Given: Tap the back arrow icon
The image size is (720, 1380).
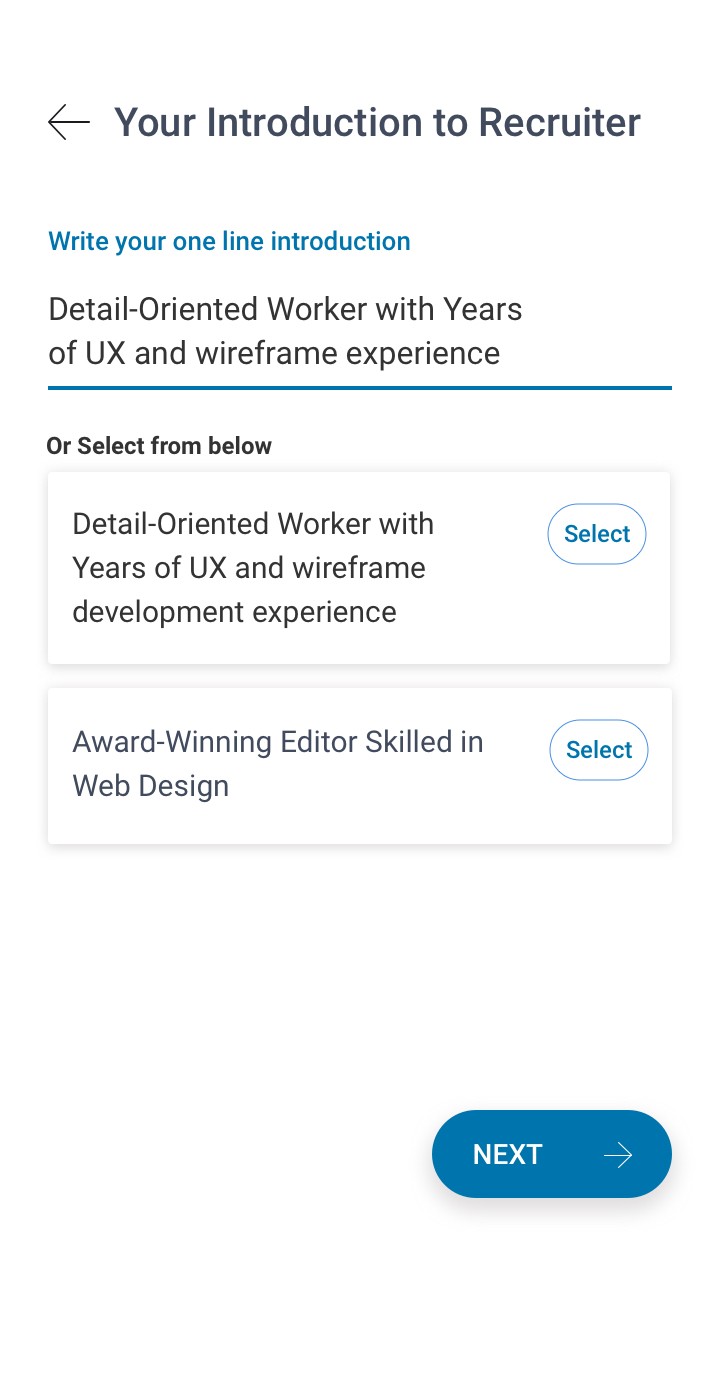Looking at the screenshot, I should coord(68,122).
